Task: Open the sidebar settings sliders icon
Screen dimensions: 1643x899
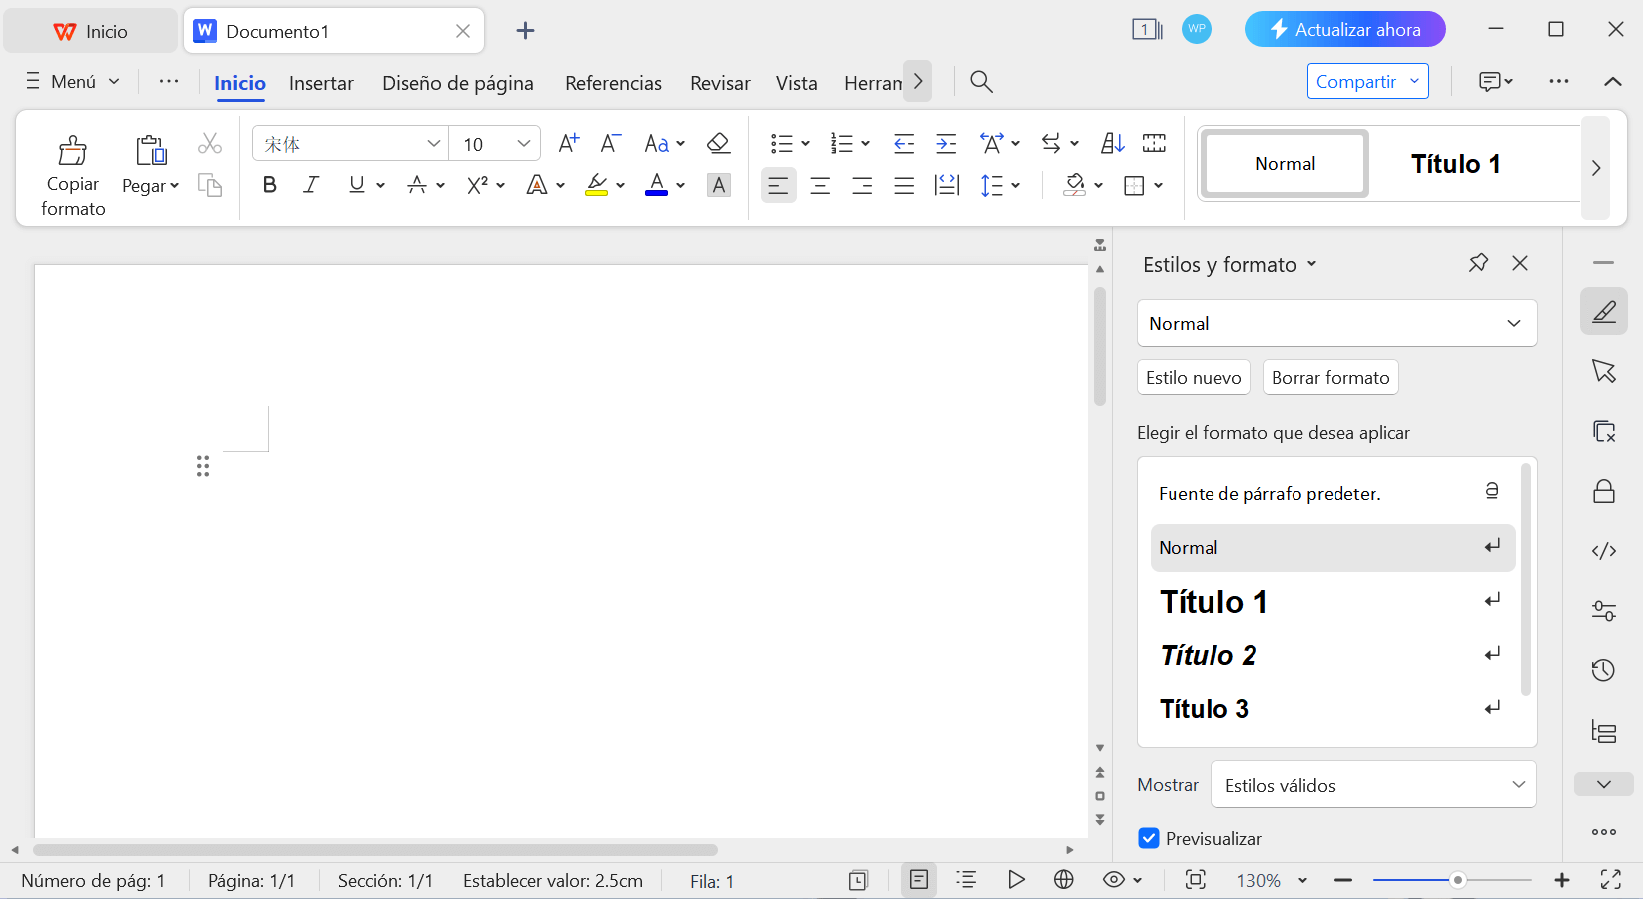Action: [1604, 611]
